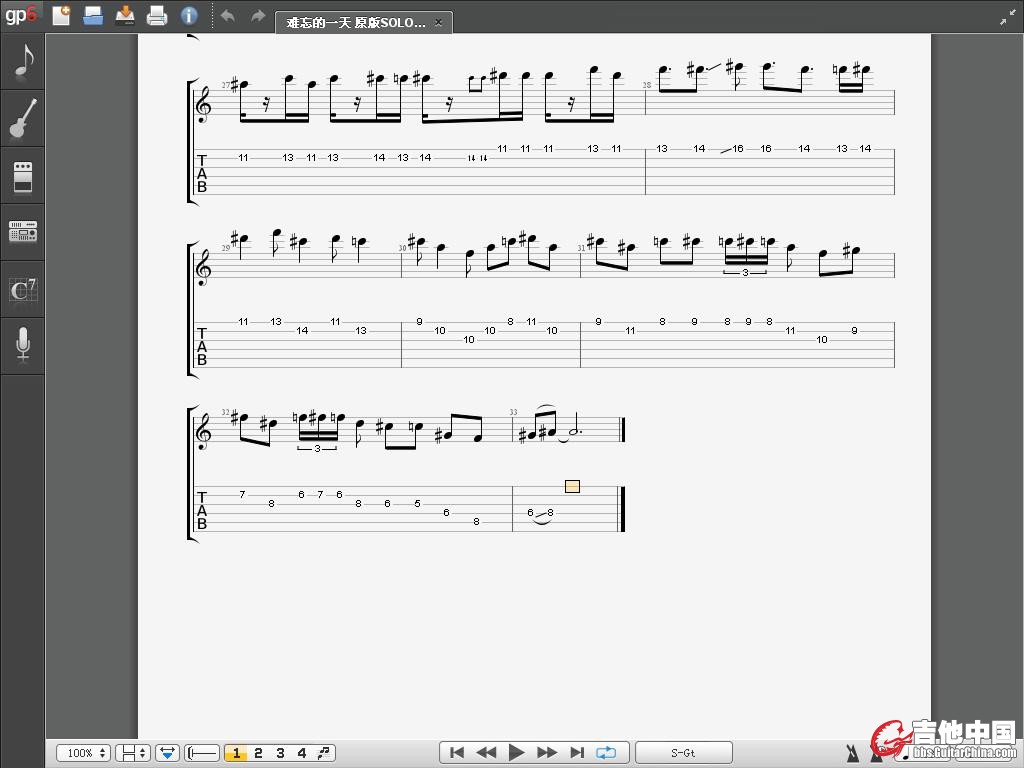The width and height of the screenshot is (1024, 768).
Task: Click the open file folder icon
Action: (x=93, y=15)
